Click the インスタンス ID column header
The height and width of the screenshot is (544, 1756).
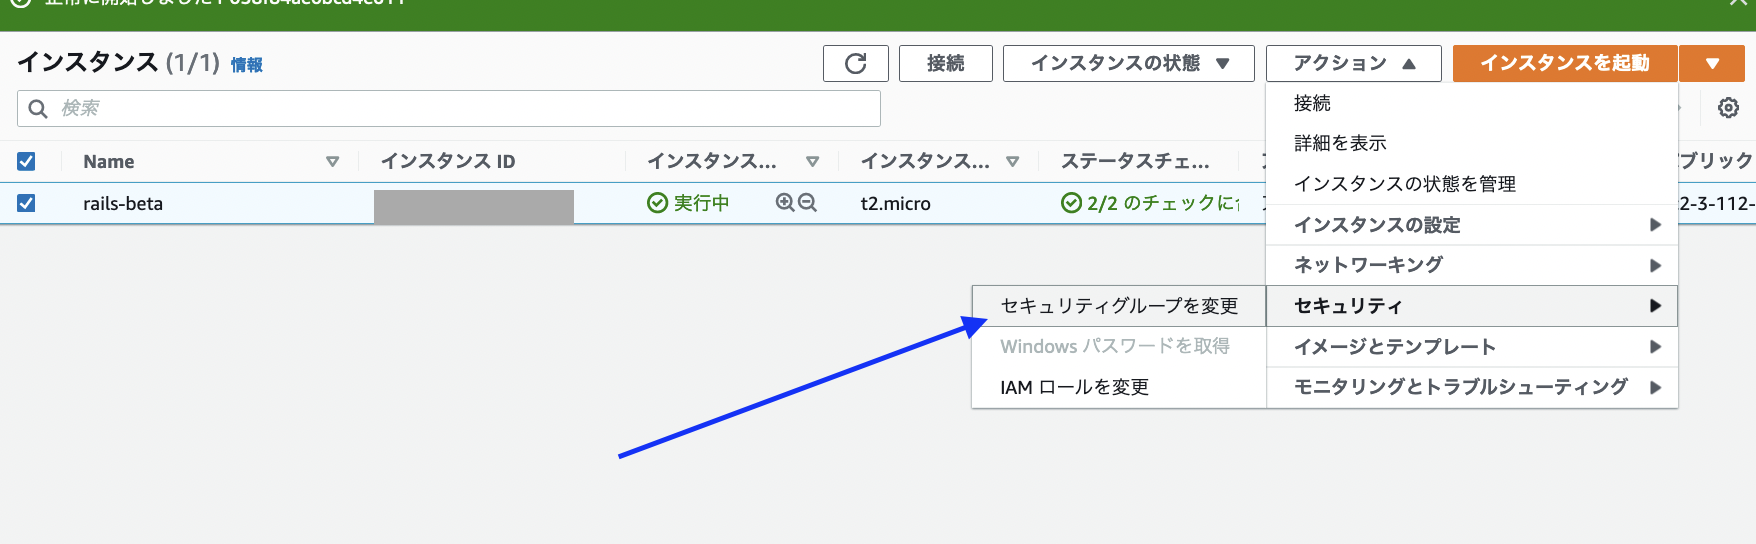click(x=448, y=161)
